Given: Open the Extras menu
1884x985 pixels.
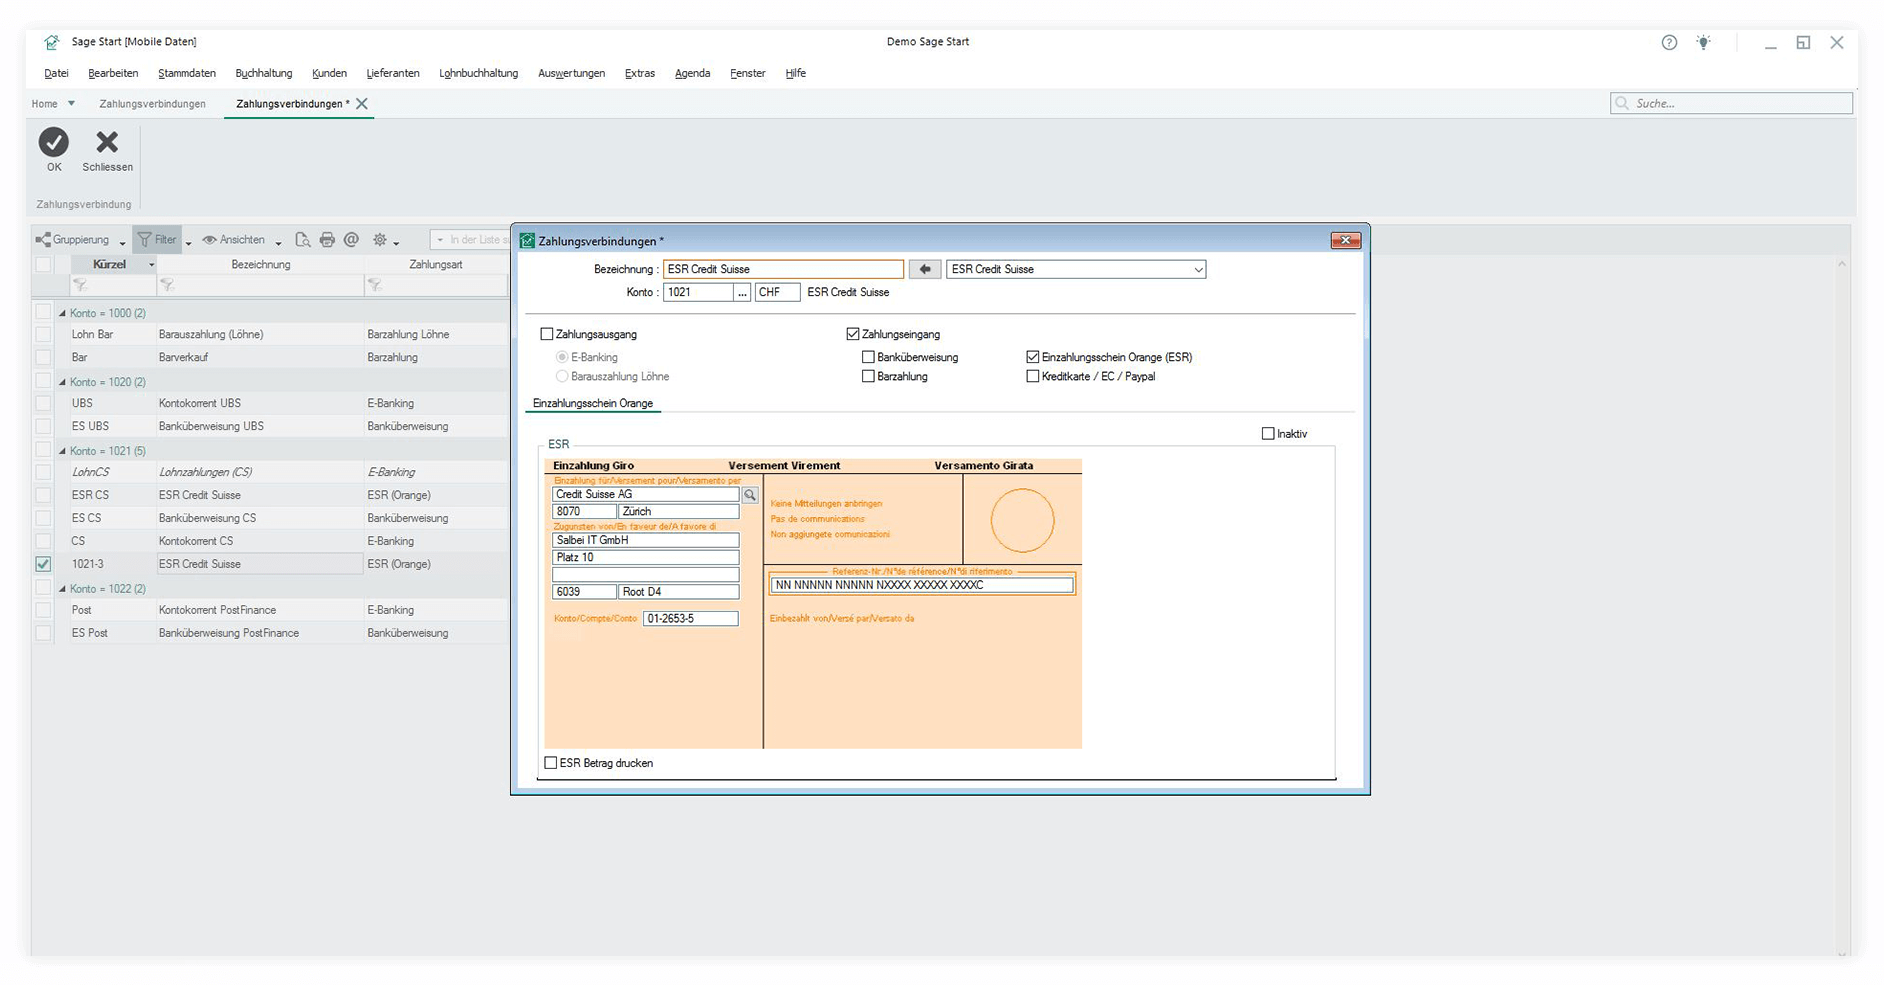Looking at the screenshot, I should click(x=640, y=73).
